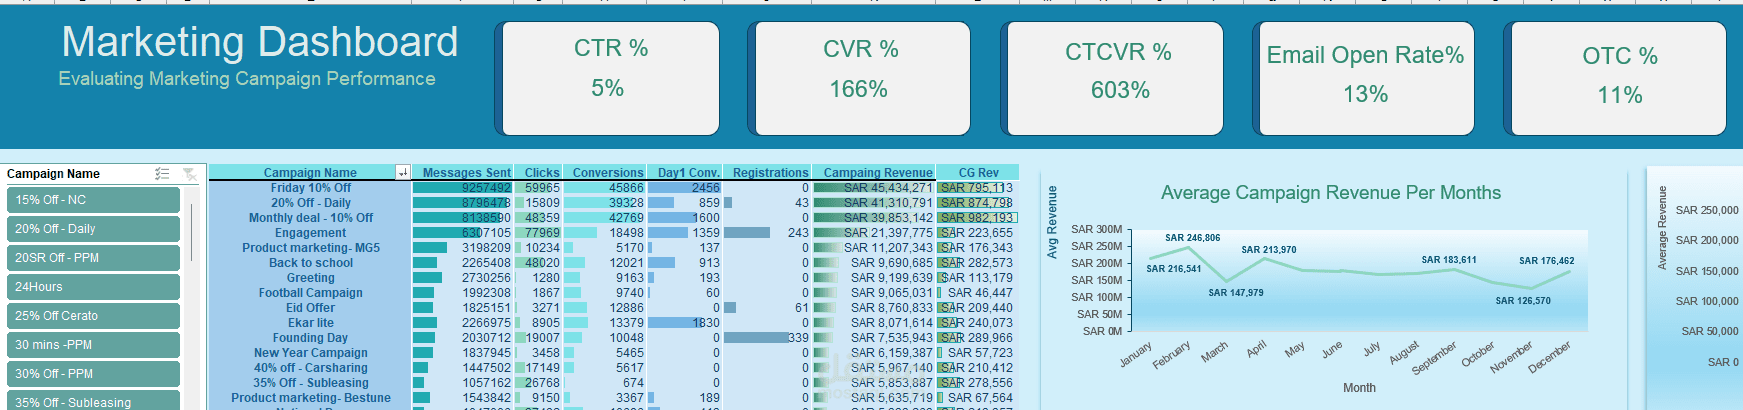
Task: Click data label SAR 246,806 on chart
Action: (x=1192, y=238)
